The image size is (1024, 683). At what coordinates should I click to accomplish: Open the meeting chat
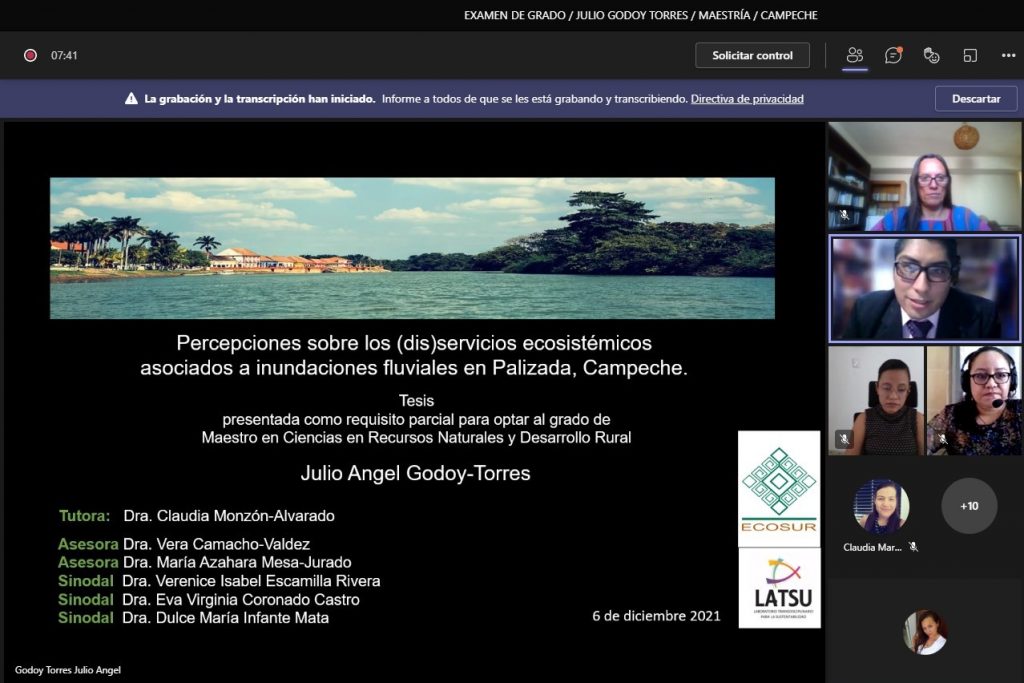pos(893,56)
